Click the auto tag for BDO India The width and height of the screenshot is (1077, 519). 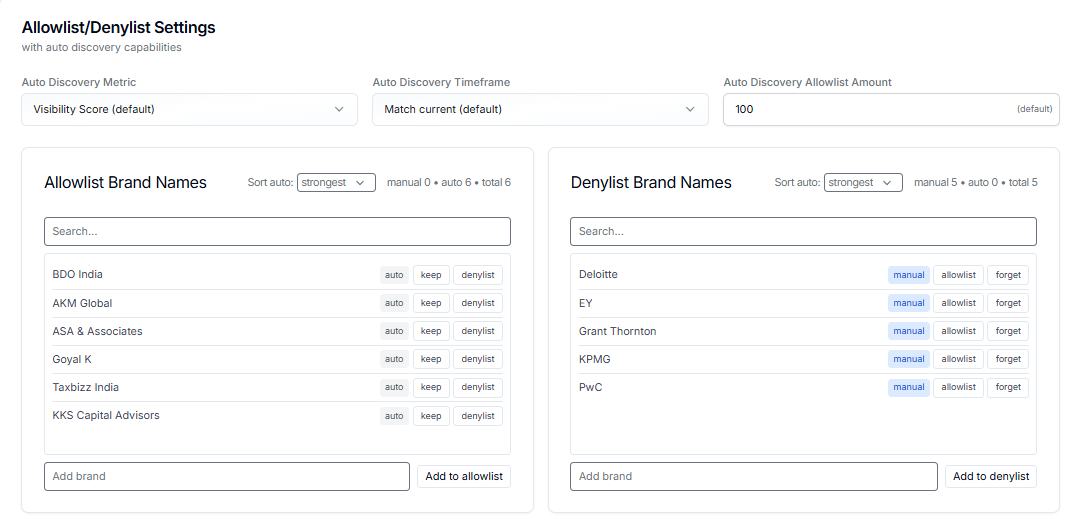click(394, 275)
